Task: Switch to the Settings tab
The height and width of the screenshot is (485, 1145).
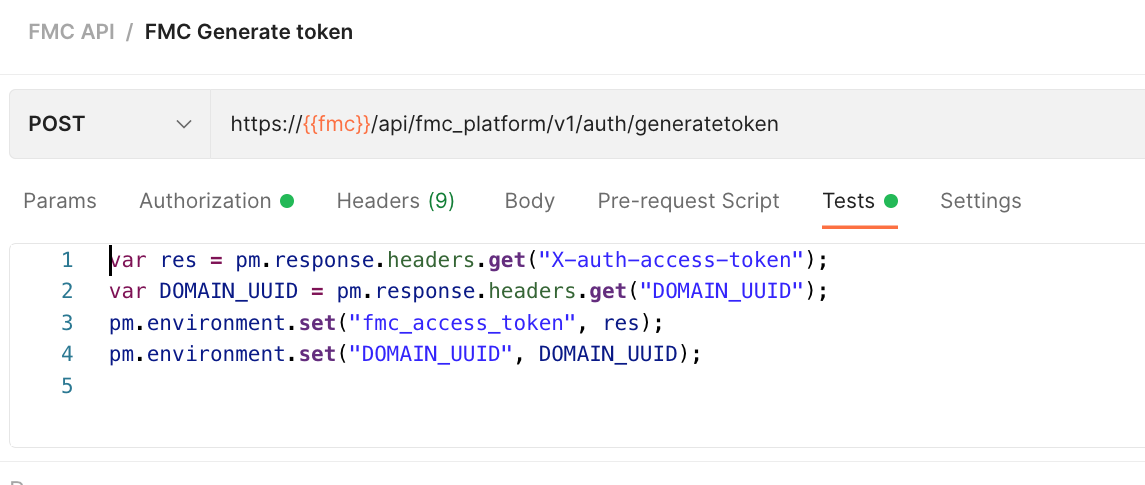Action: pos(980,201)
